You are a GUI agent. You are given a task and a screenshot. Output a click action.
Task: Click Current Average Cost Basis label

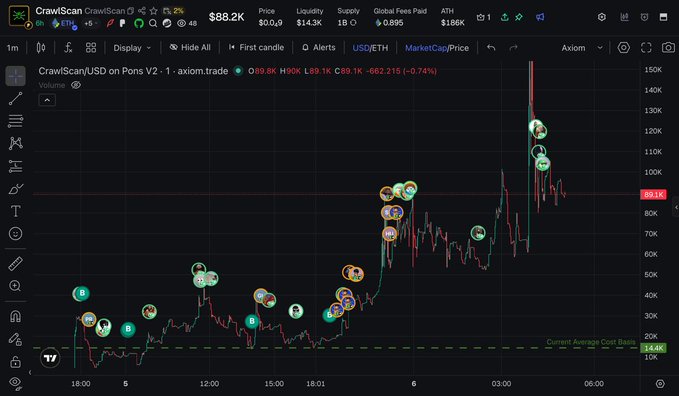click(x=591, y=342)
